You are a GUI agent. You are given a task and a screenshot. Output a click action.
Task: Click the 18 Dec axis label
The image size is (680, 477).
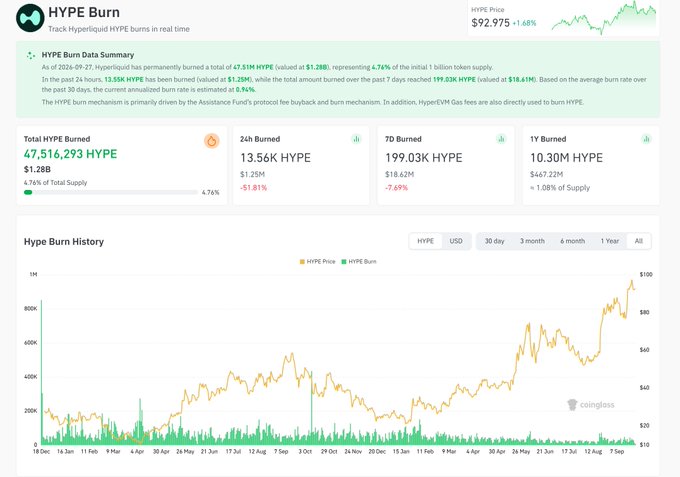tap(42, 451)
